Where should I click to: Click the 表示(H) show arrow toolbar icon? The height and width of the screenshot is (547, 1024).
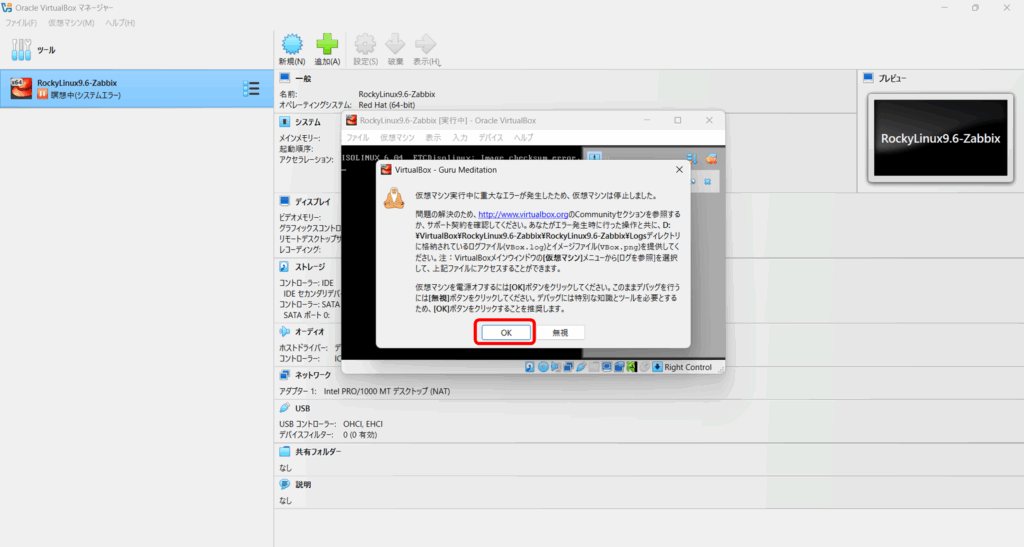[425, 44]
